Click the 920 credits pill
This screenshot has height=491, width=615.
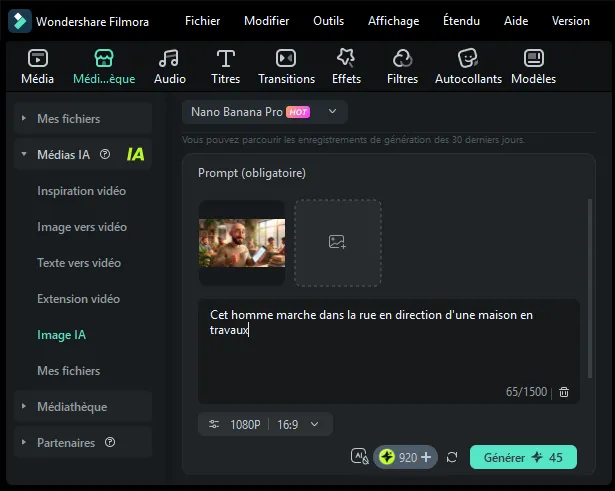405,457
